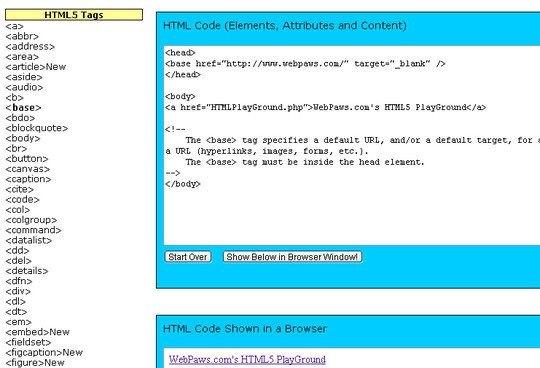
Task: Click the <col> tag link
Action: (18, 210)
